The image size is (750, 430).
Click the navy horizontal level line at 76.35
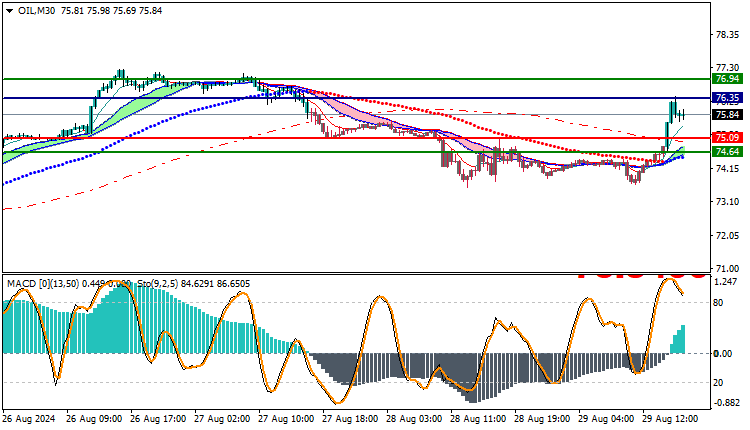[356, 98]
